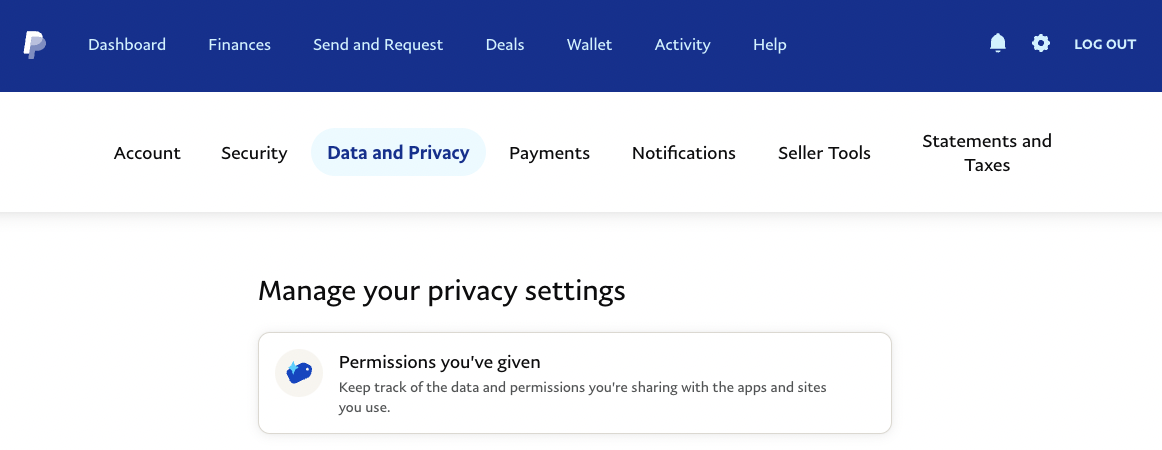Image resolution: width=1162 pixels, height=450 pixels.
Task: View the Activity page
Action: [x=683, y=44]
